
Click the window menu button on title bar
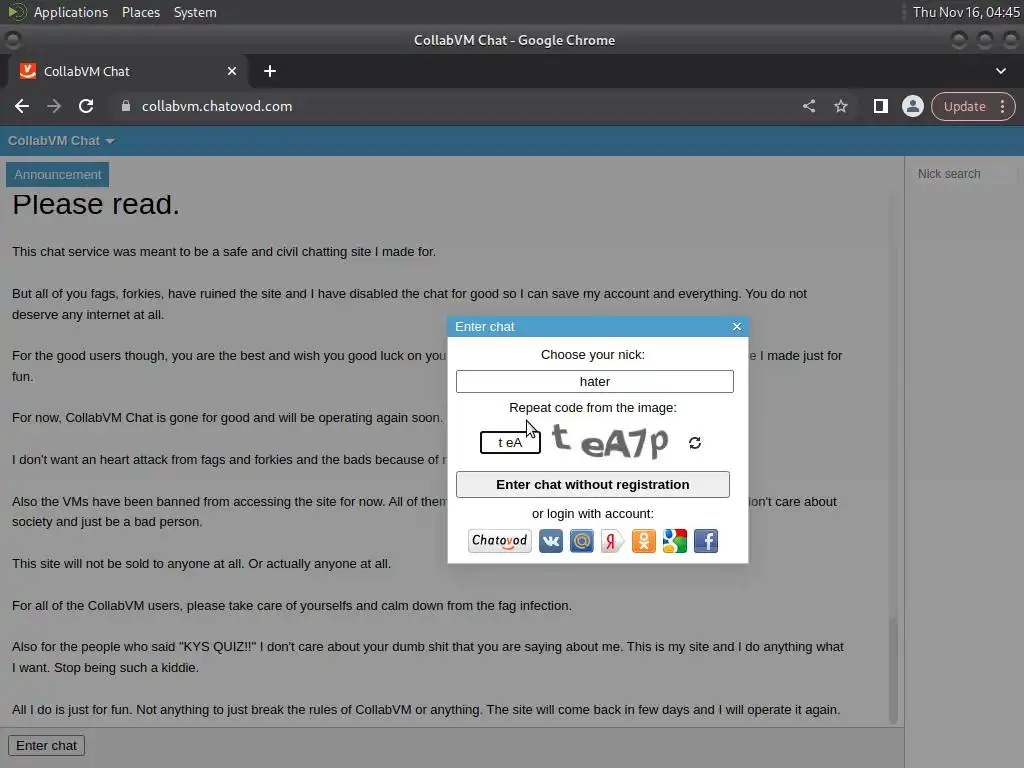[x=12, y=40]
